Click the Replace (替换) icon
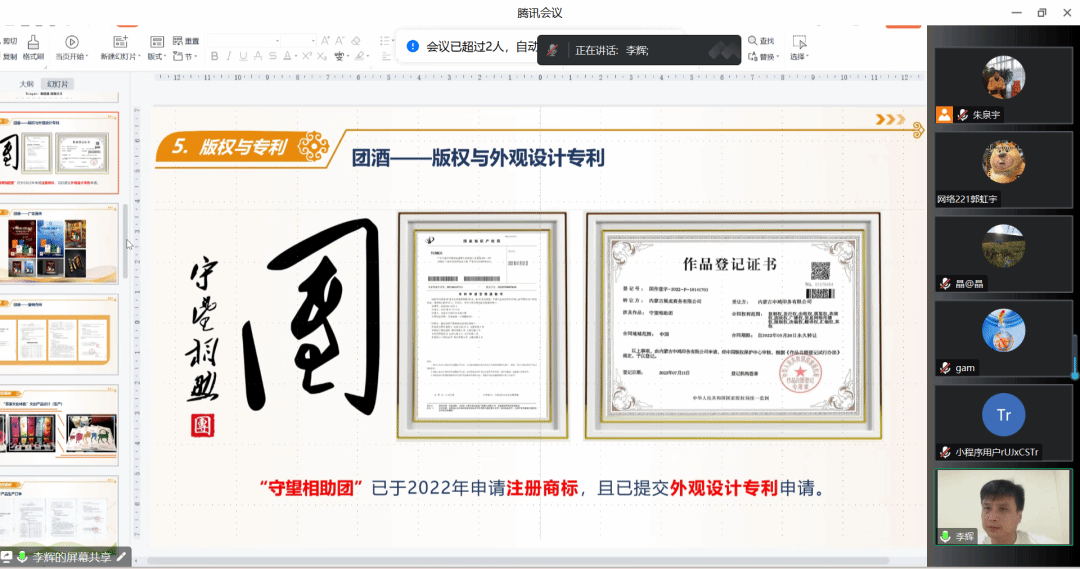The height and width of the screenshot is (569, 1080). 753,56
